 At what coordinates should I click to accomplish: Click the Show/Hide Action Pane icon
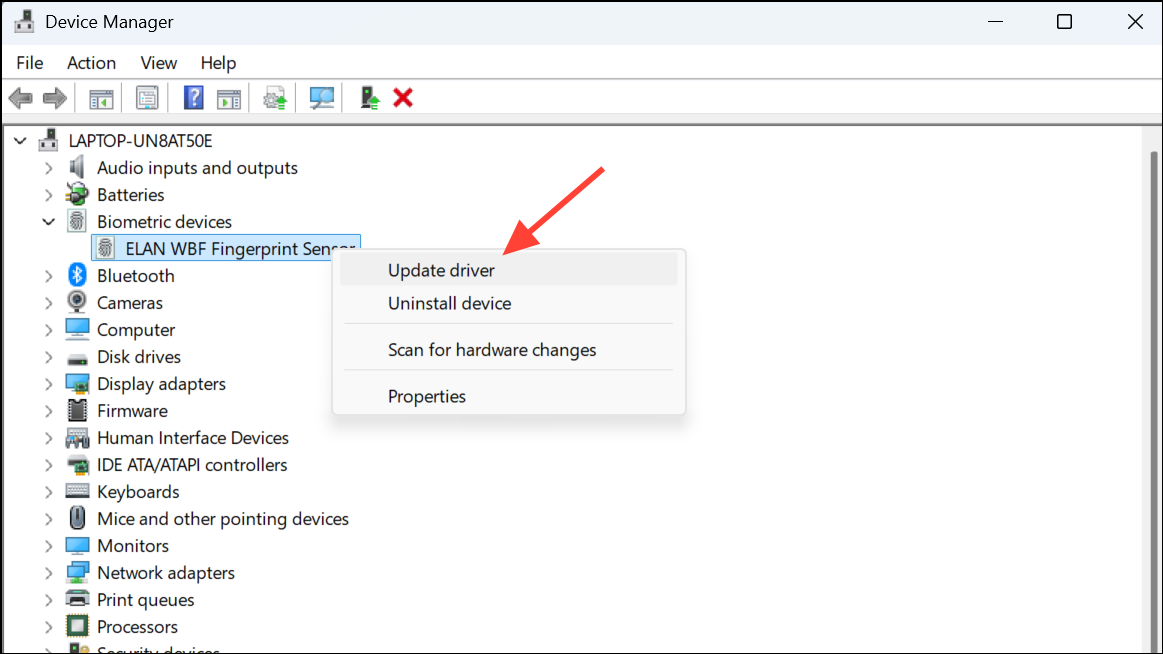pos(229,97)
